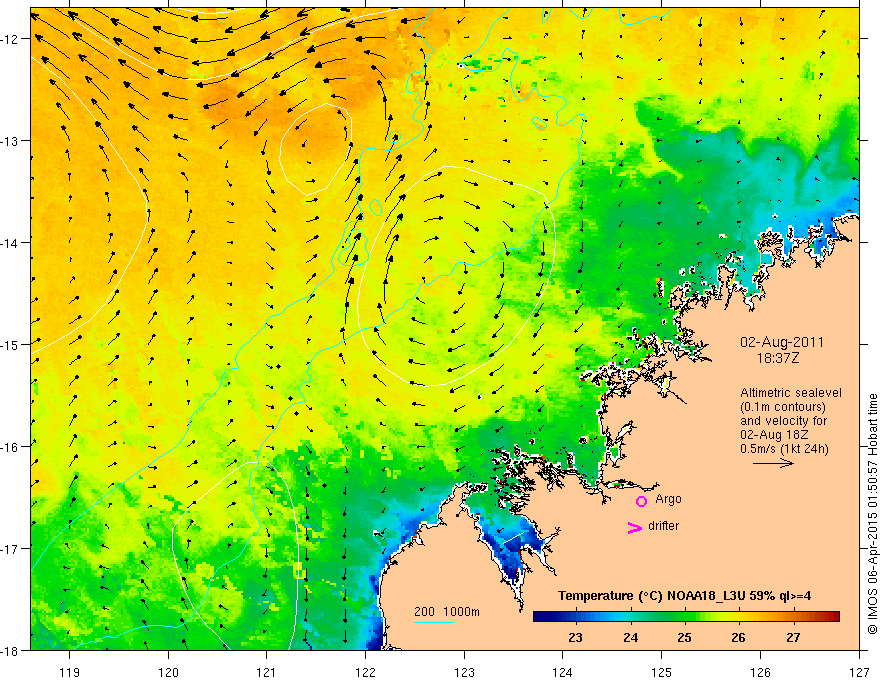Click the cyan 200 1000m depth contour line sample
This screenshot has height=680, width=880.
pyautogui.click(x=434, y=622)
